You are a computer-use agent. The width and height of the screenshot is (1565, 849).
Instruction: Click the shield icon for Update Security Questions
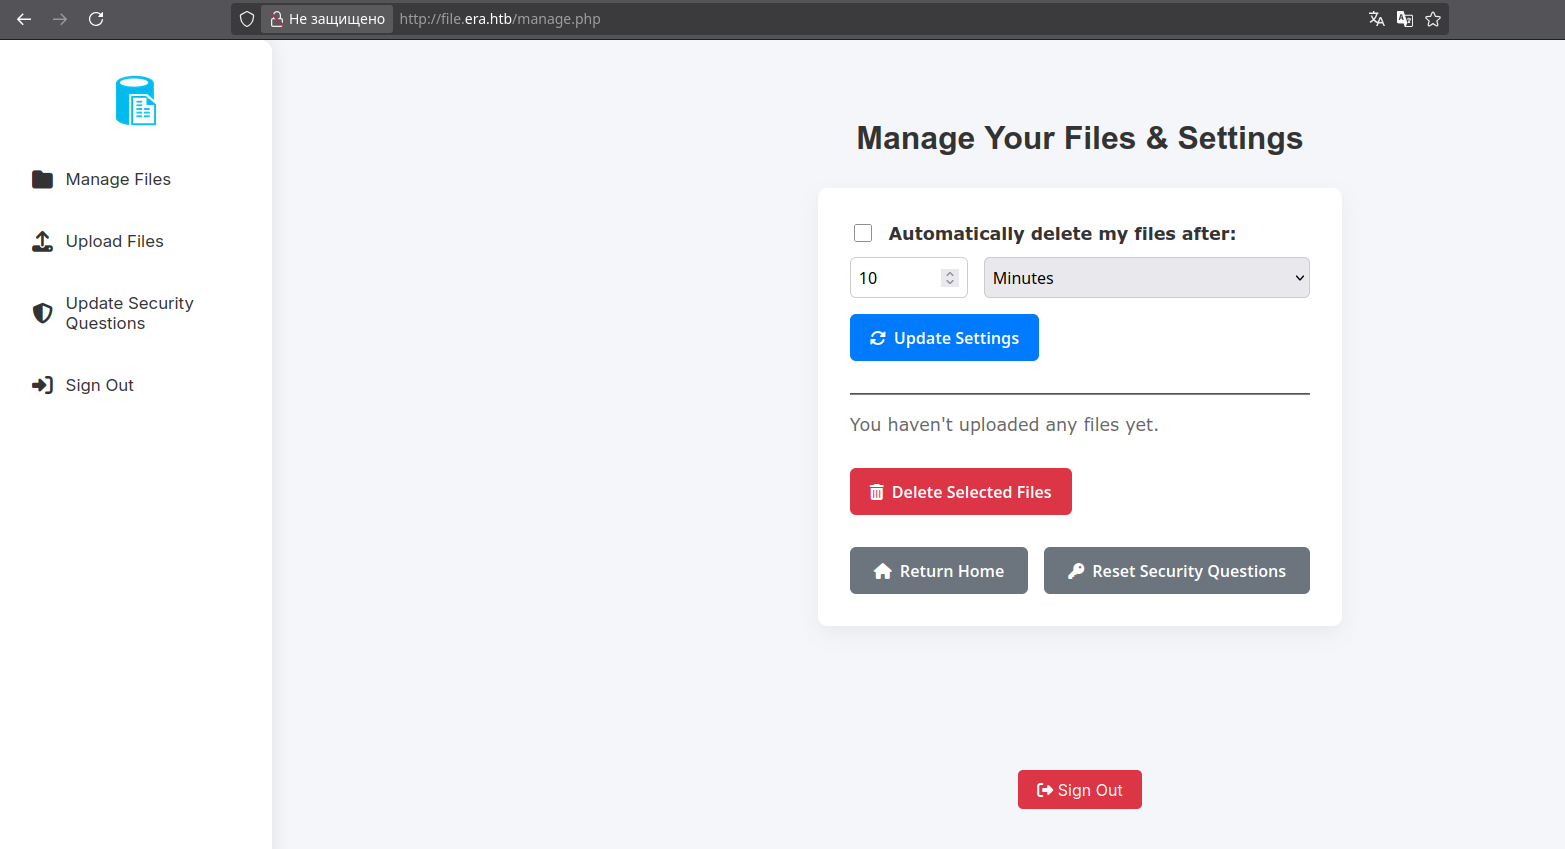pyautogui.click(x=42, y=312)
